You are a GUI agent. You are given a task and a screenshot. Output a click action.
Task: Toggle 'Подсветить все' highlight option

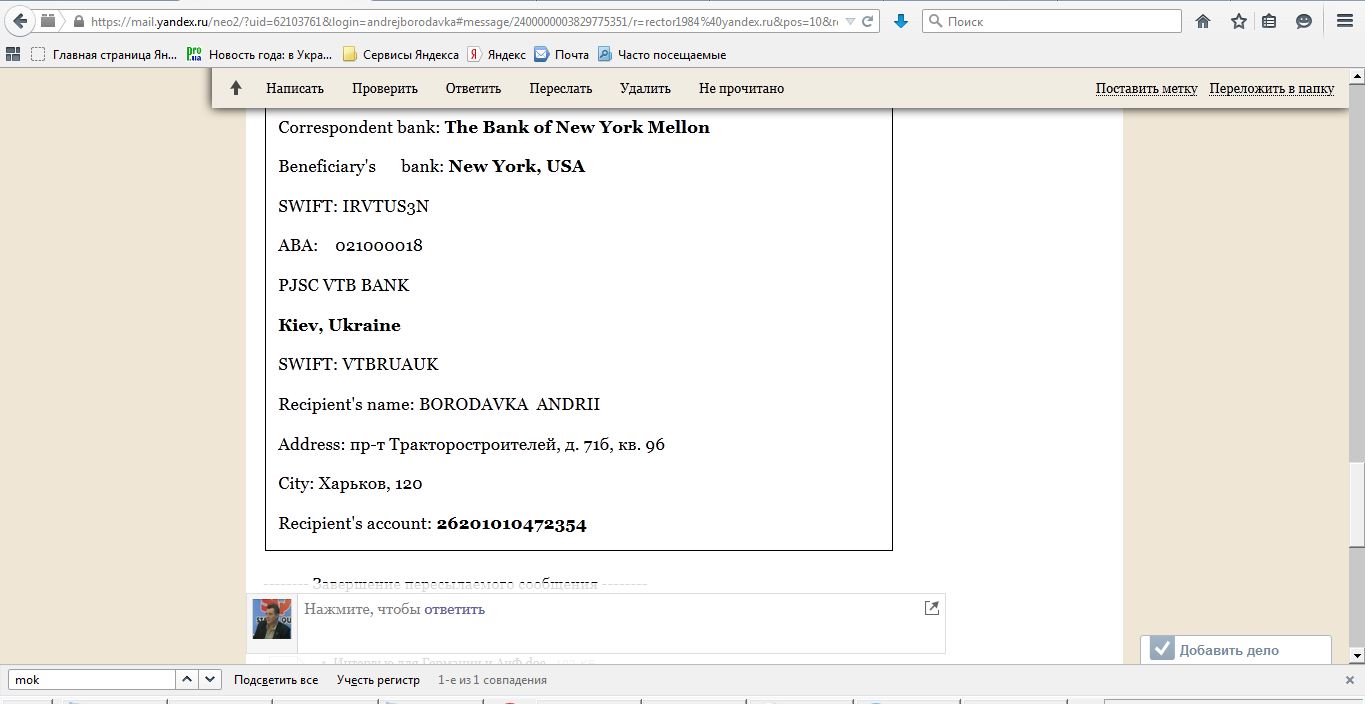coord(276,680)
